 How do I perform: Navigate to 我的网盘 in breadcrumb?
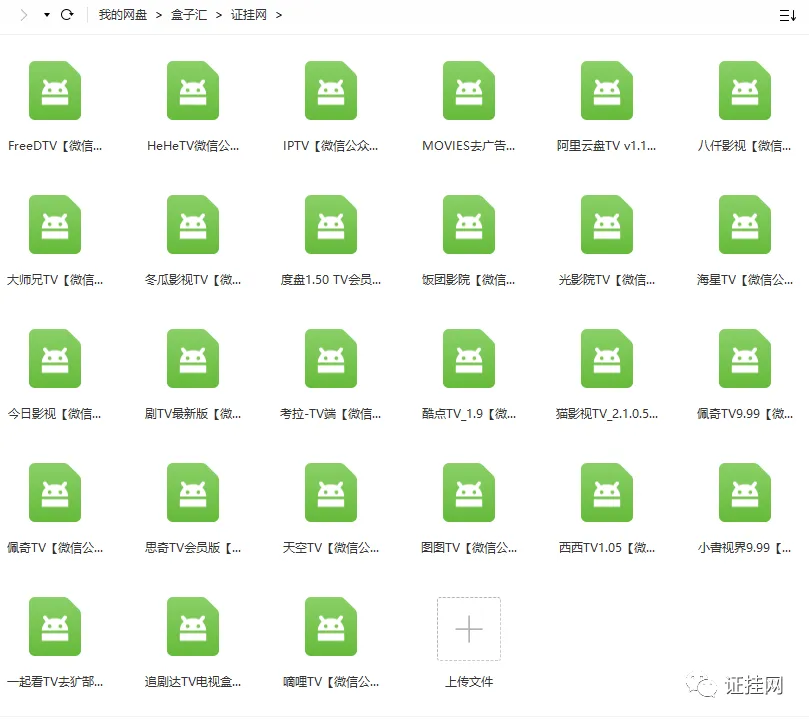pos(123,15)
